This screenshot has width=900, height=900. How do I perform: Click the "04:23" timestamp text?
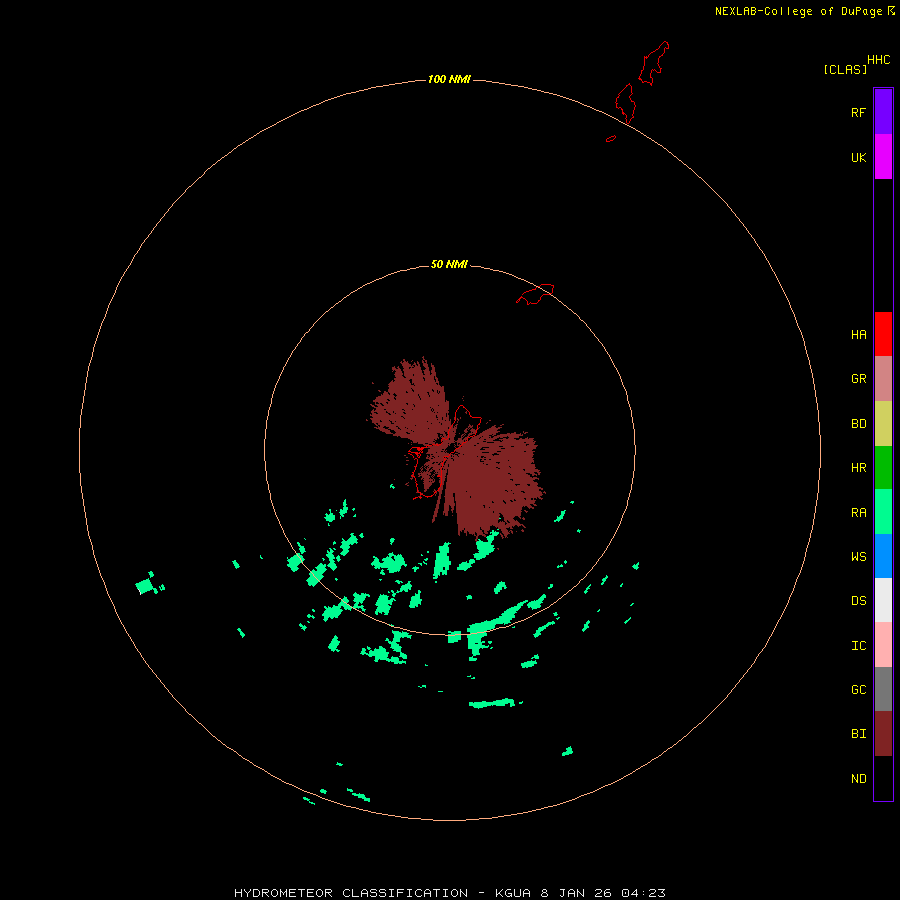coord(643,893)
